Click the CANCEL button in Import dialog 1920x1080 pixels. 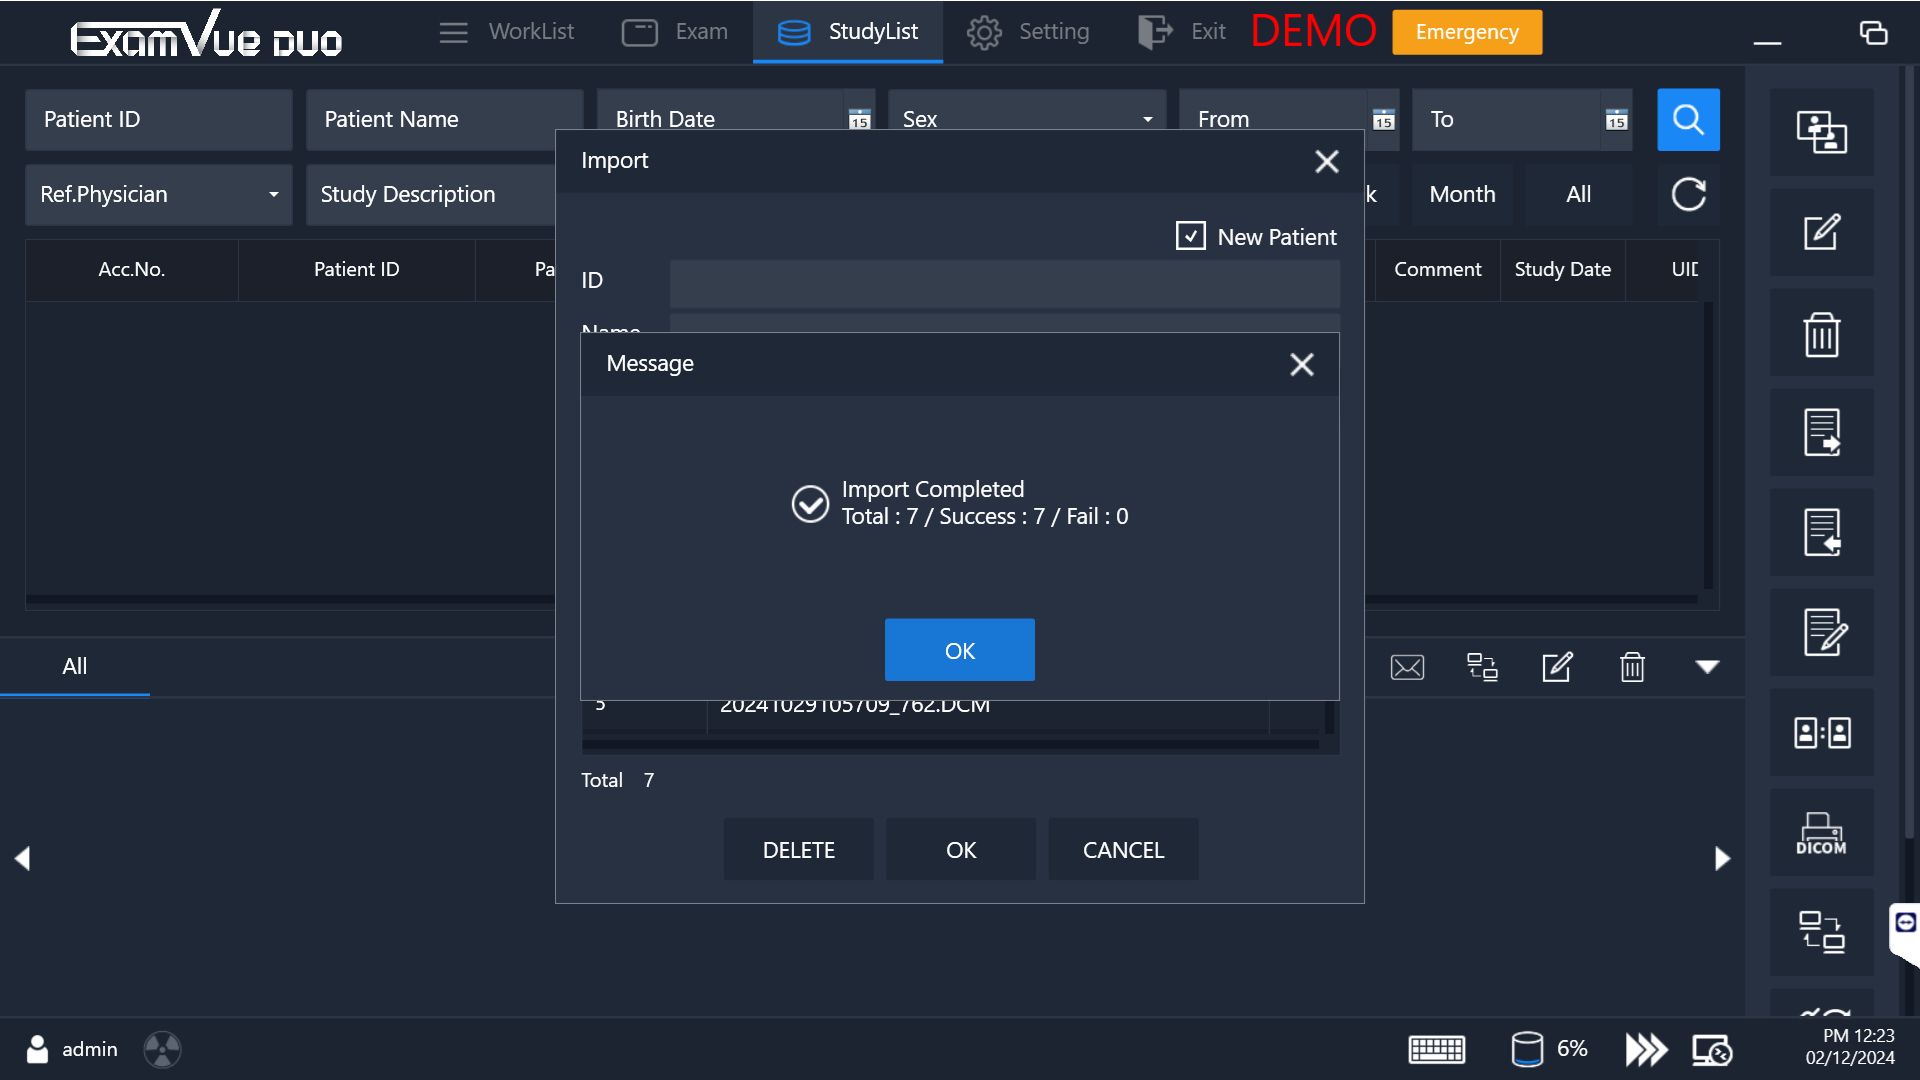click(x=1123, y=850)
